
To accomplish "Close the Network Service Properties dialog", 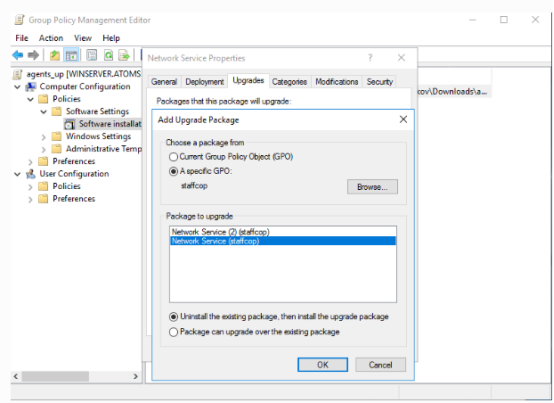I will click(x=401, y=58).
